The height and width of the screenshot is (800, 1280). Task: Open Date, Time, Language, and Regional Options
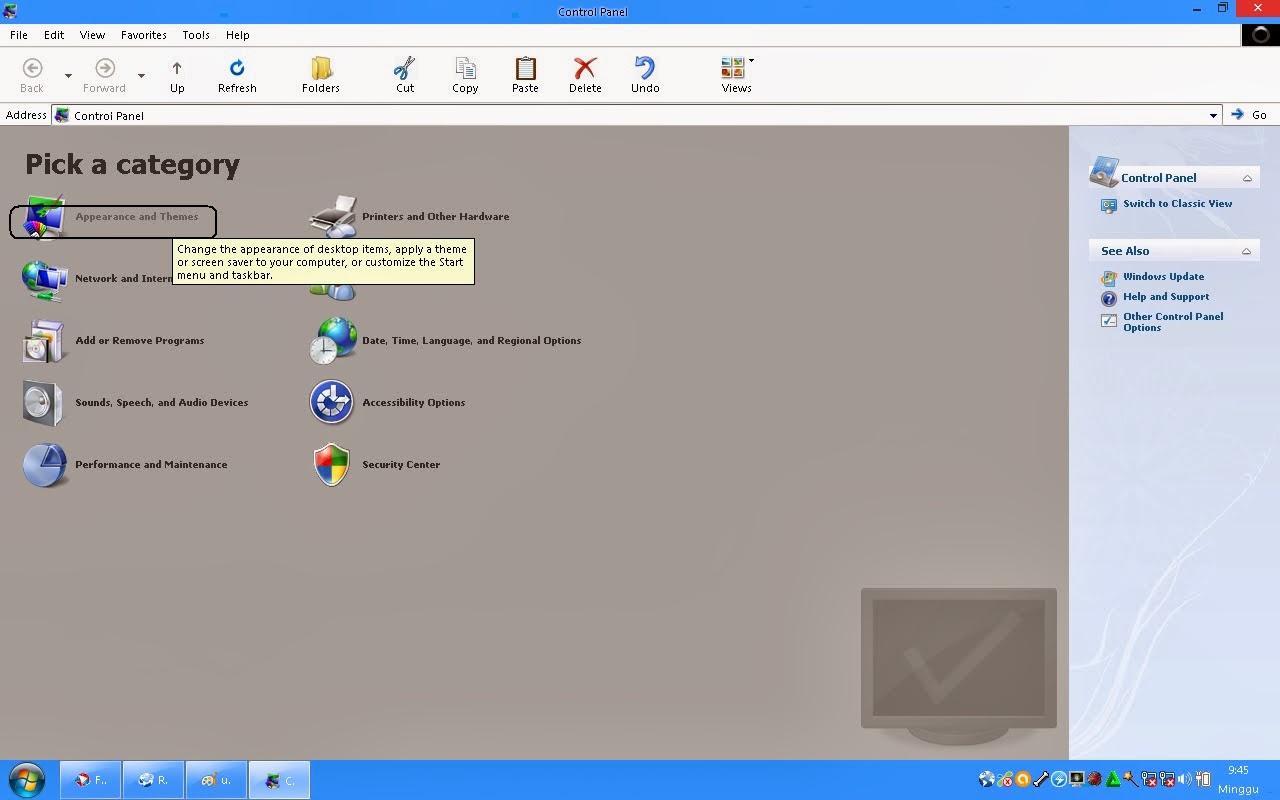click(x=472, y=340)
